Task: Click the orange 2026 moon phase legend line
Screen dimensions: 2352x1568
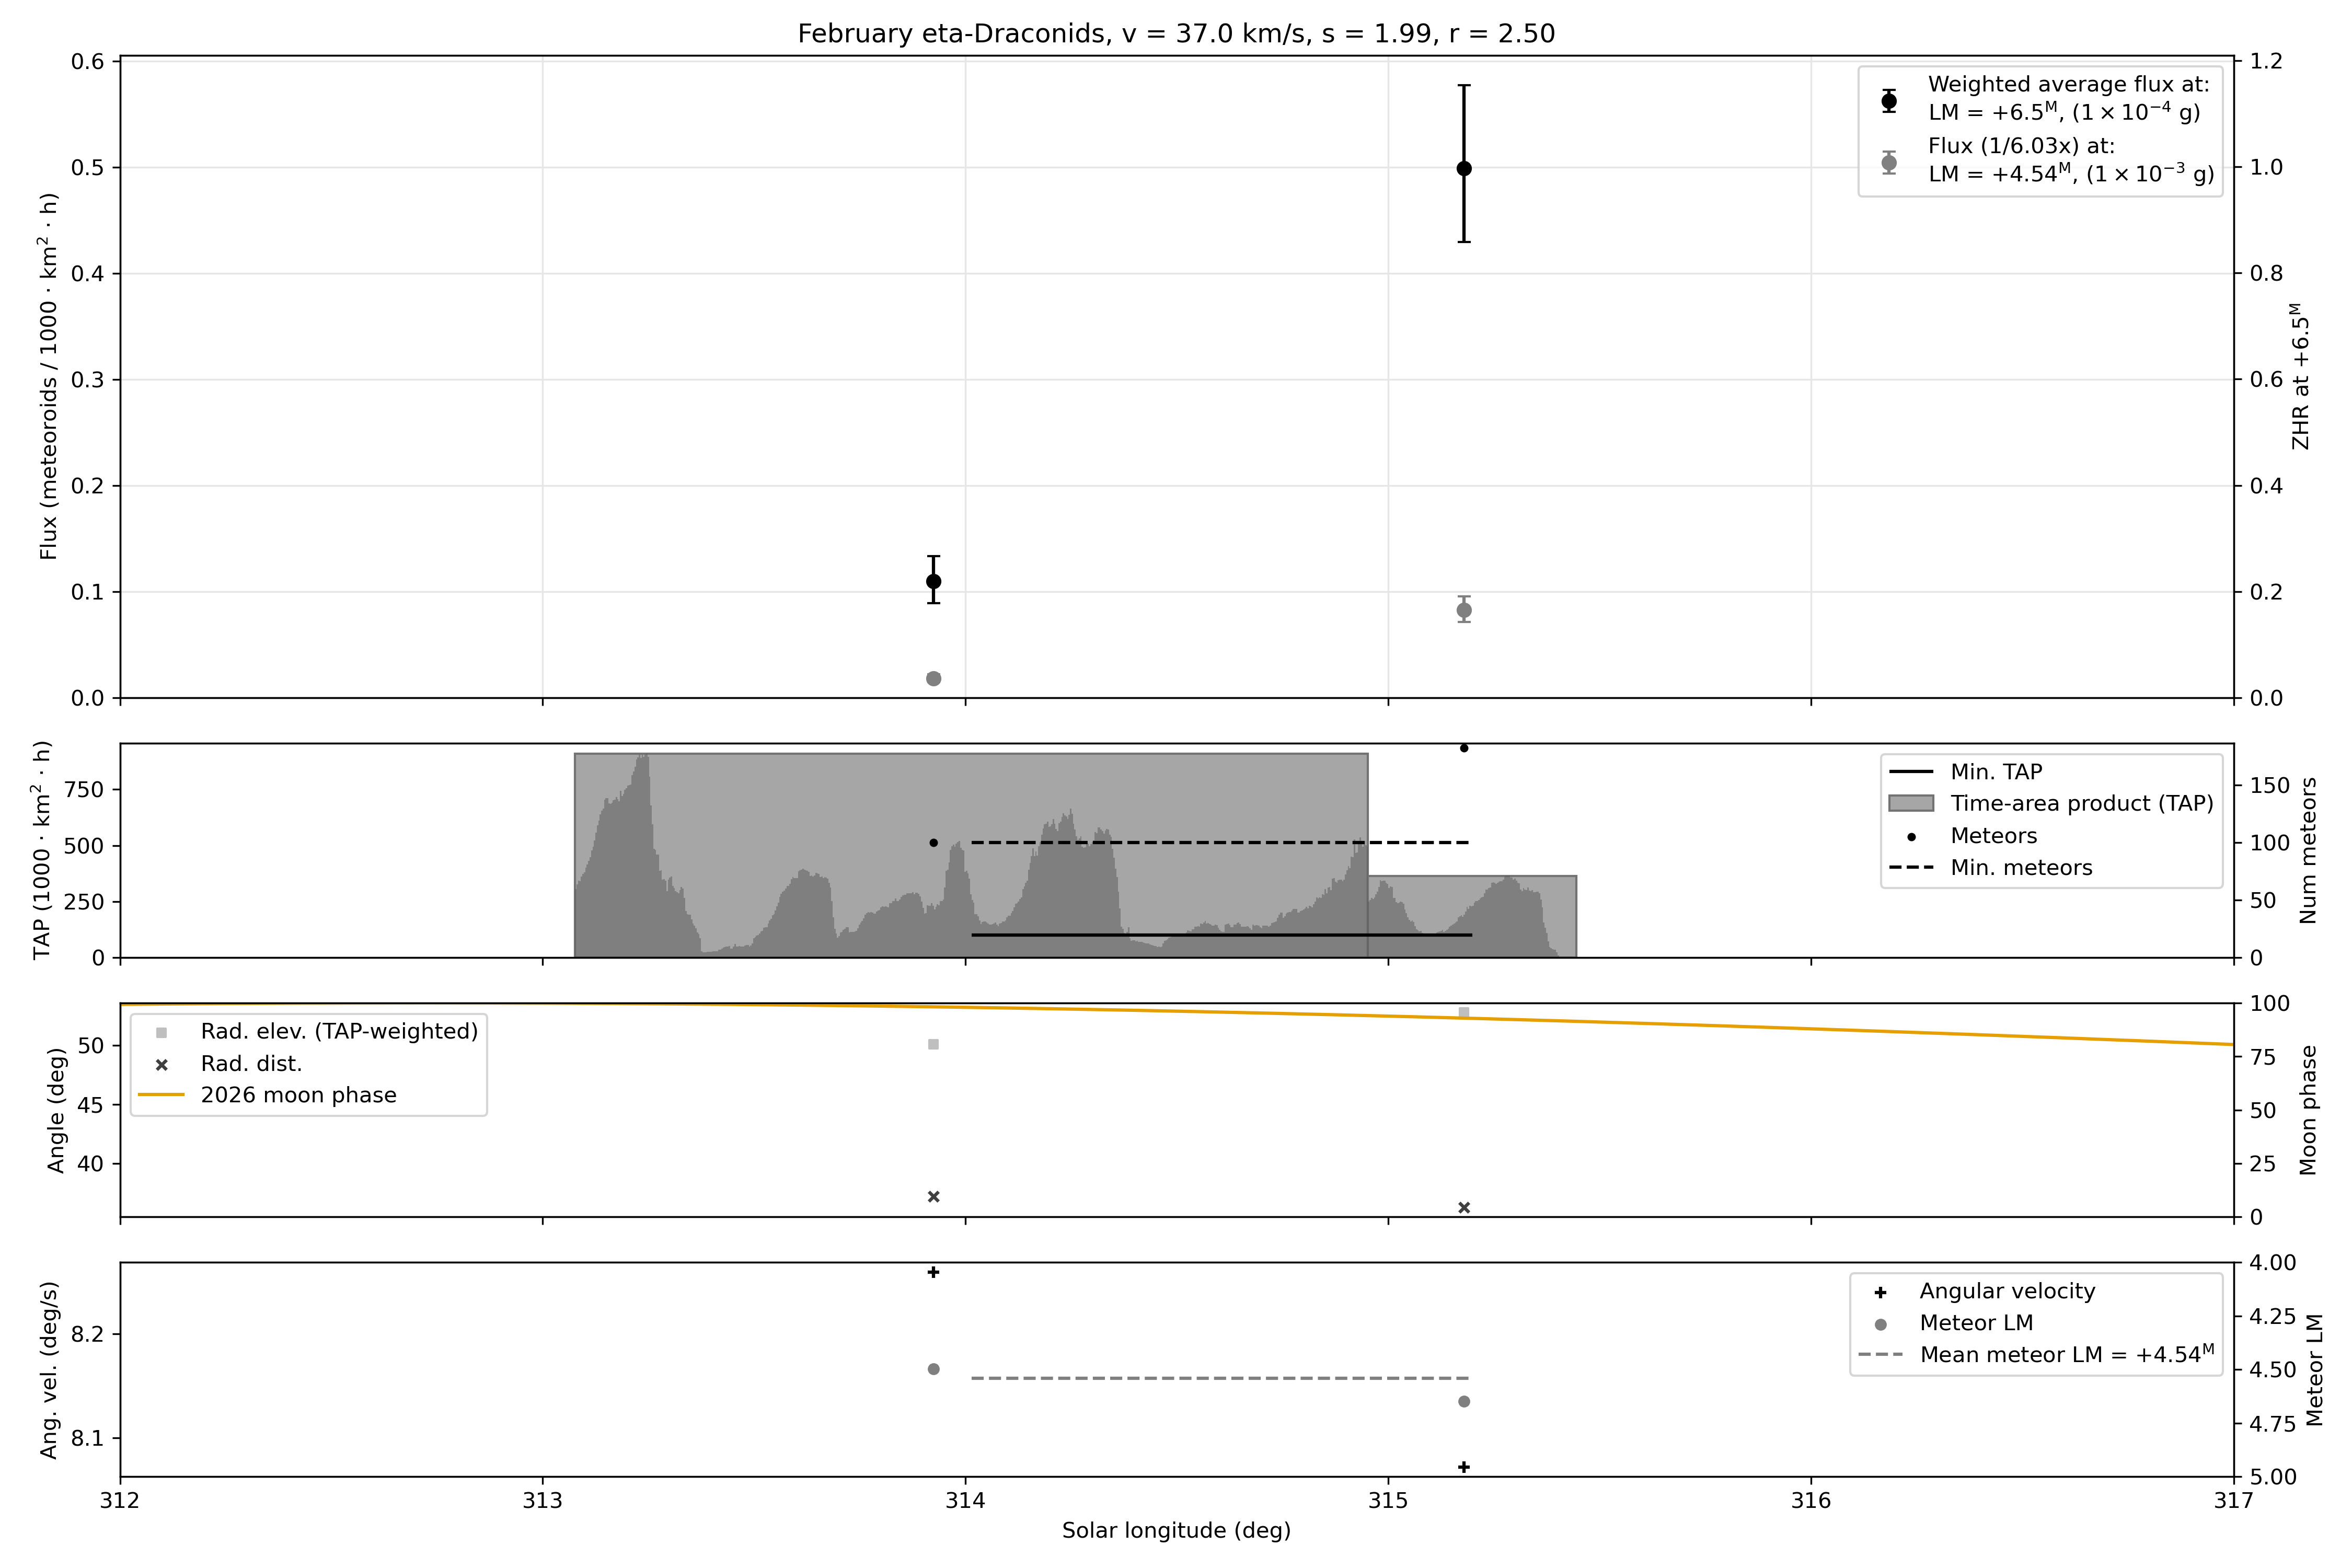Action: coord(161,1095)
